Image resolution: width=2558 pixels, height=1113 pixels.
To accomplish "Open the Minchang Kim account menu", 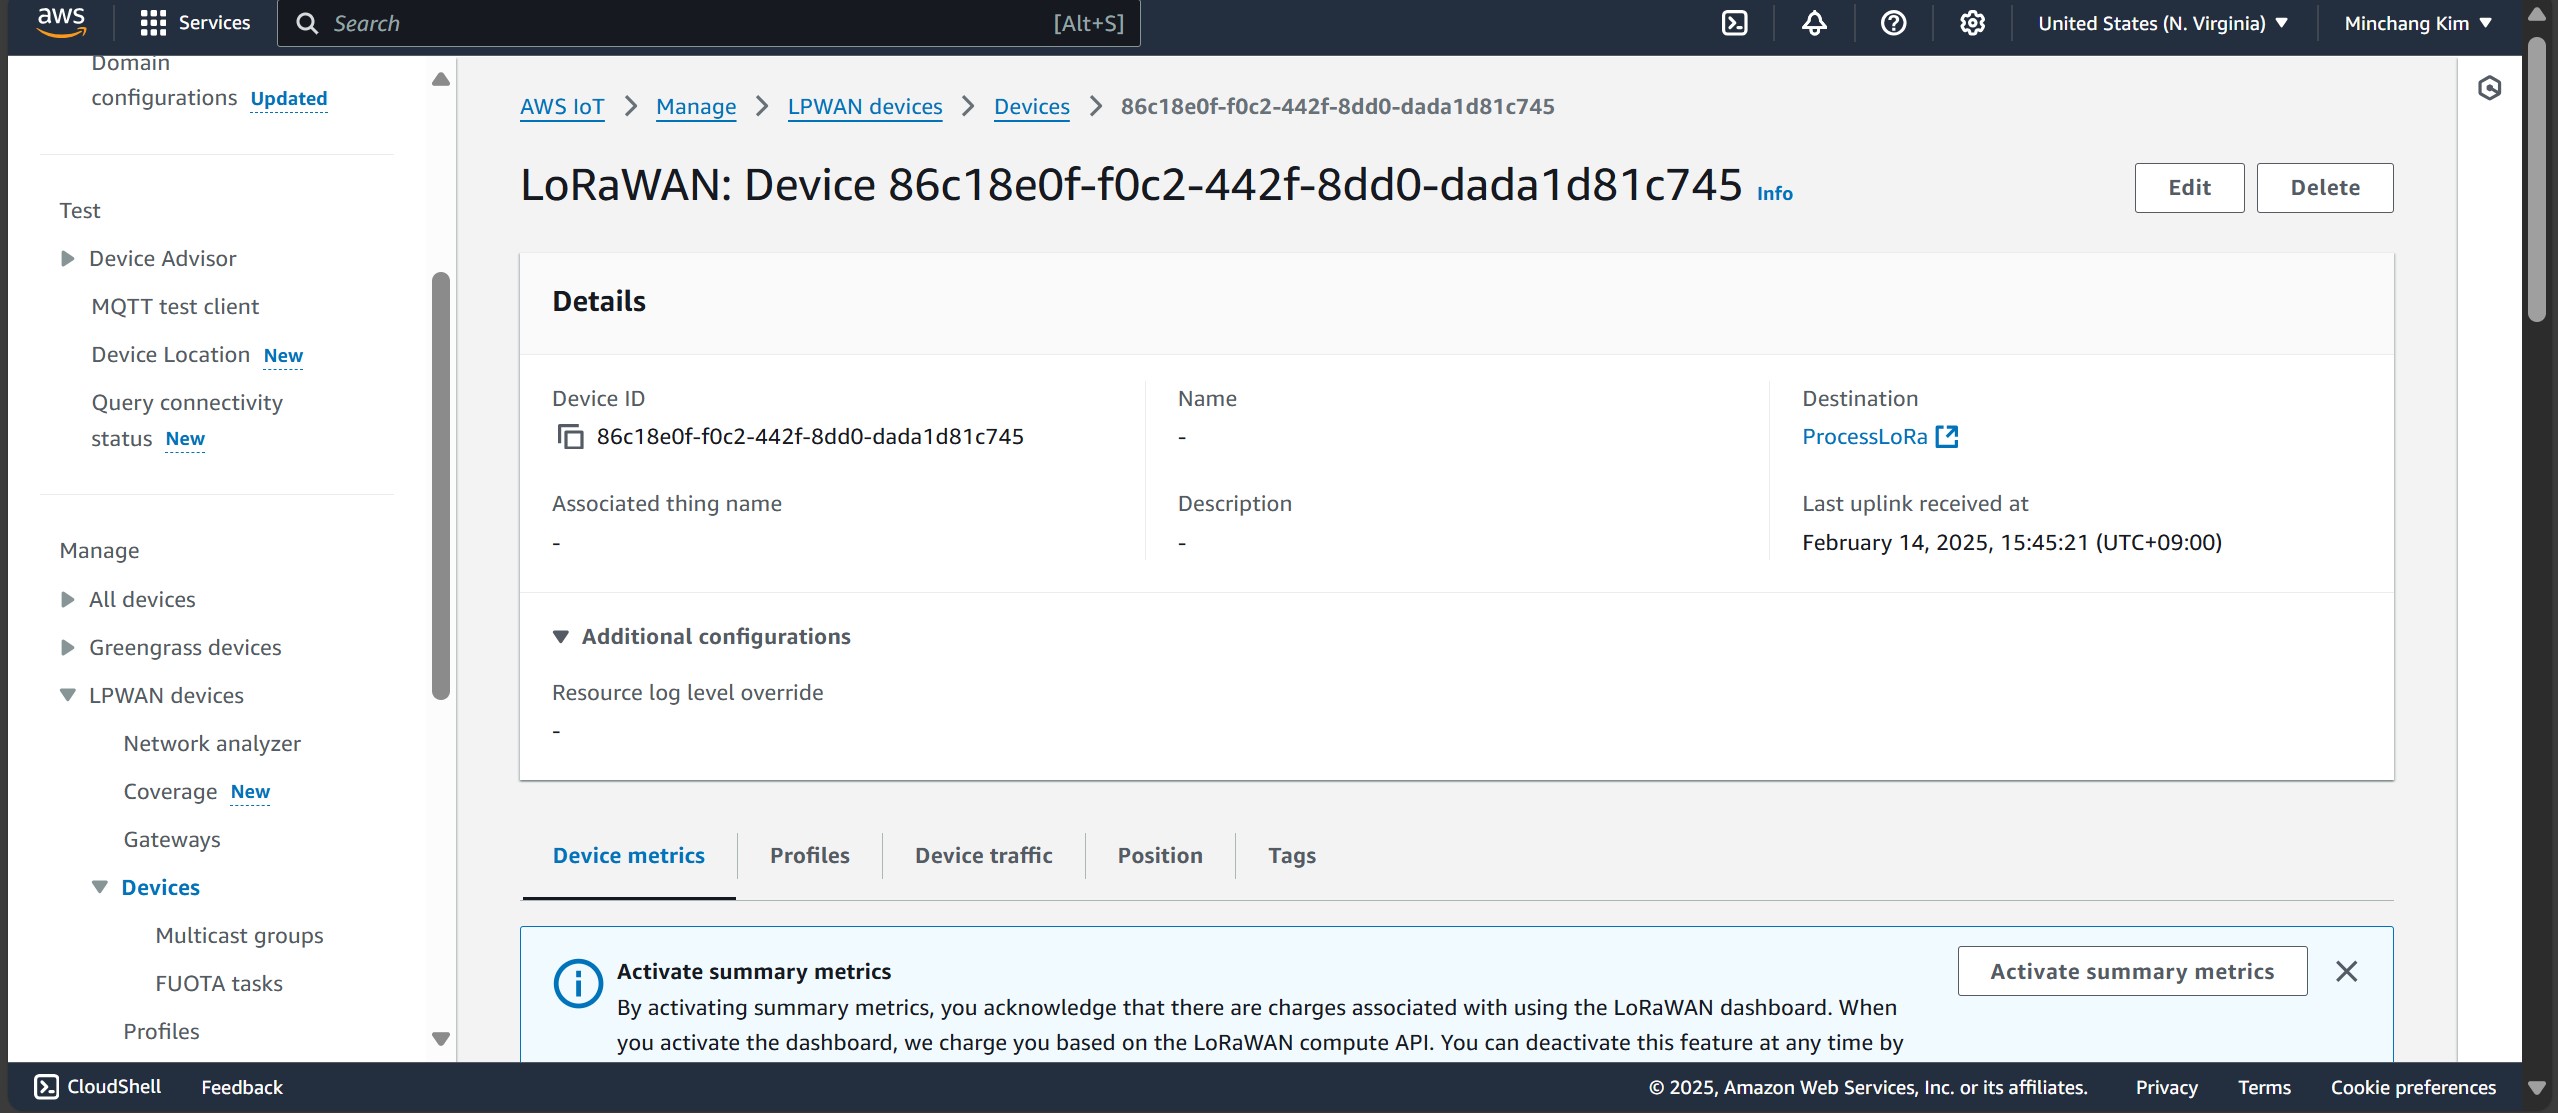I will pos(2418,23).
